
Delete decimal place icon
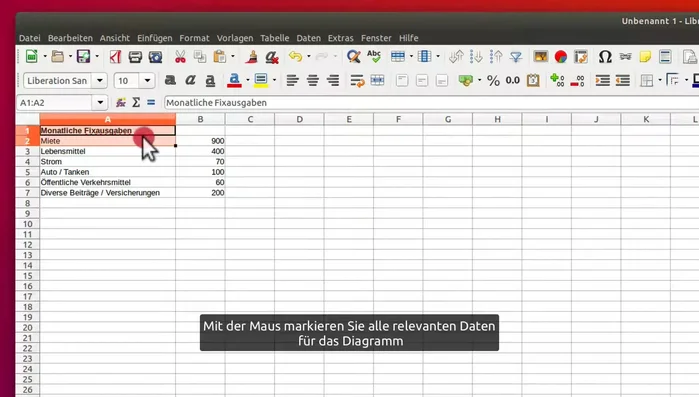pyautogui.click(x=577, y=81)
